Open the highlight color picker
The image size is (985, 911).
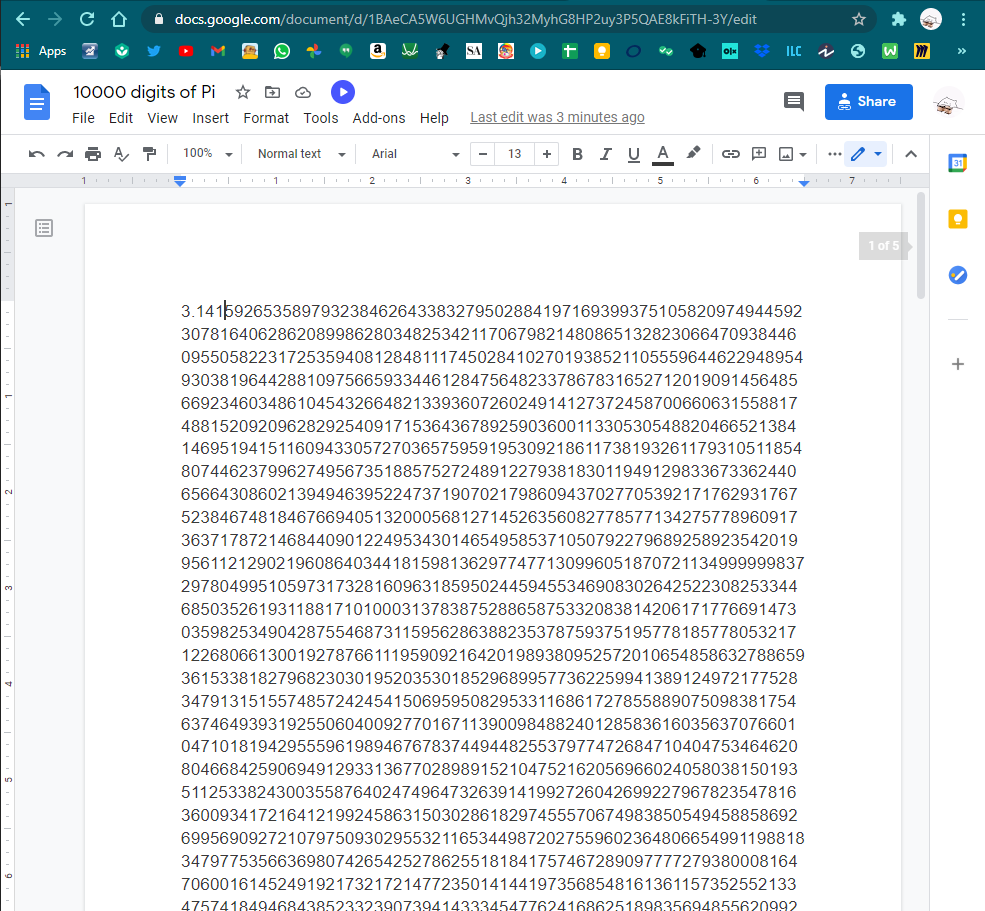coord(693,153)
